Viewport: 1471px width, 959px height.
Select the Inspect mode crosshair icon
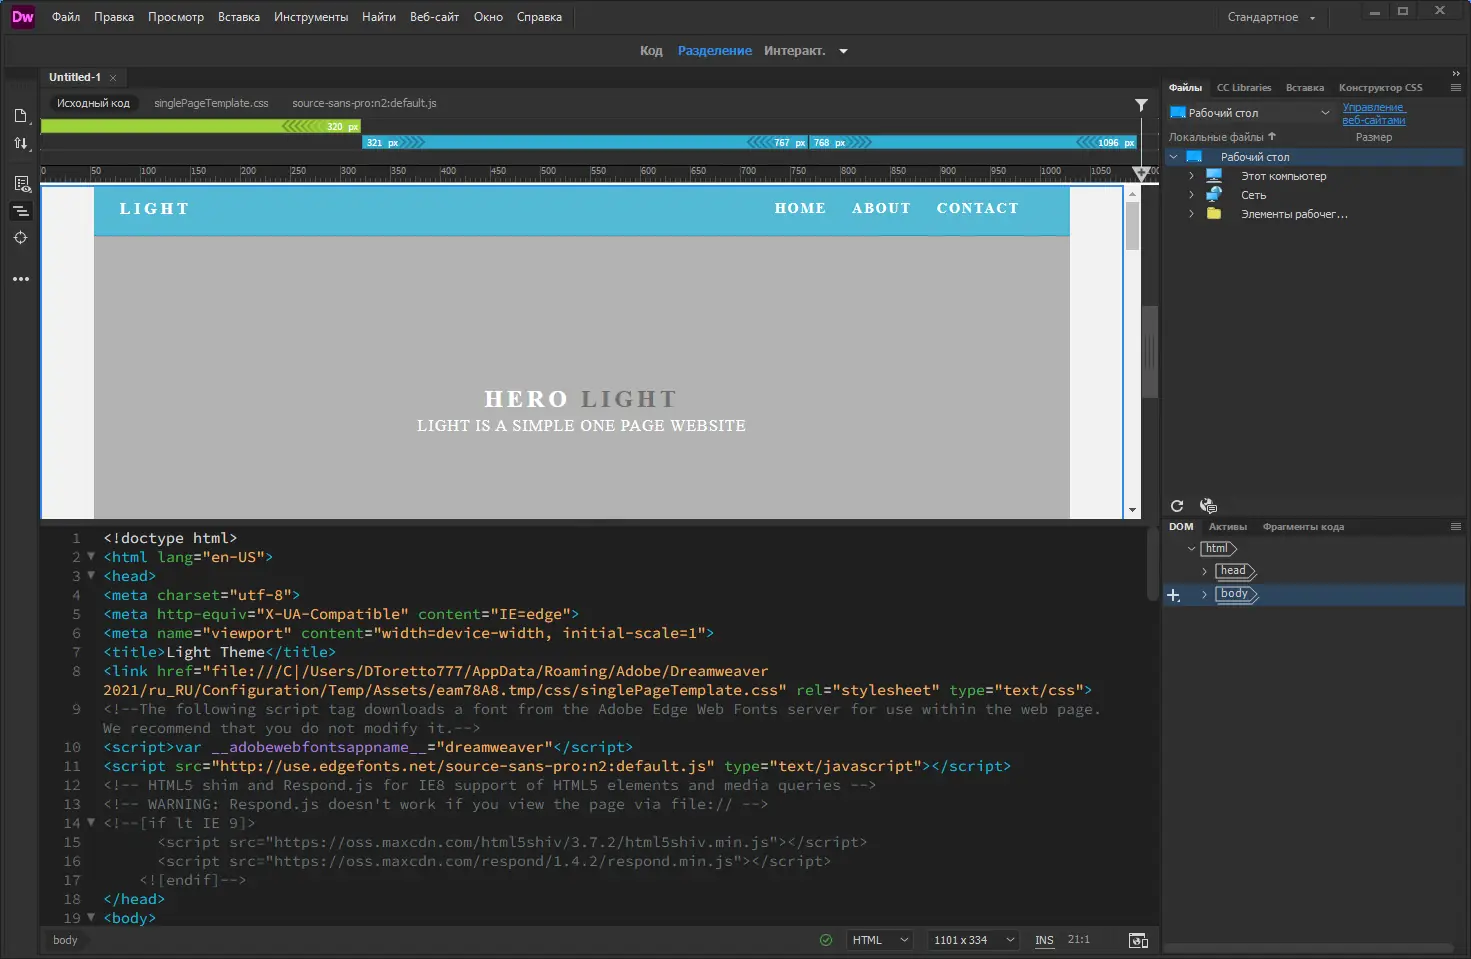21,238
